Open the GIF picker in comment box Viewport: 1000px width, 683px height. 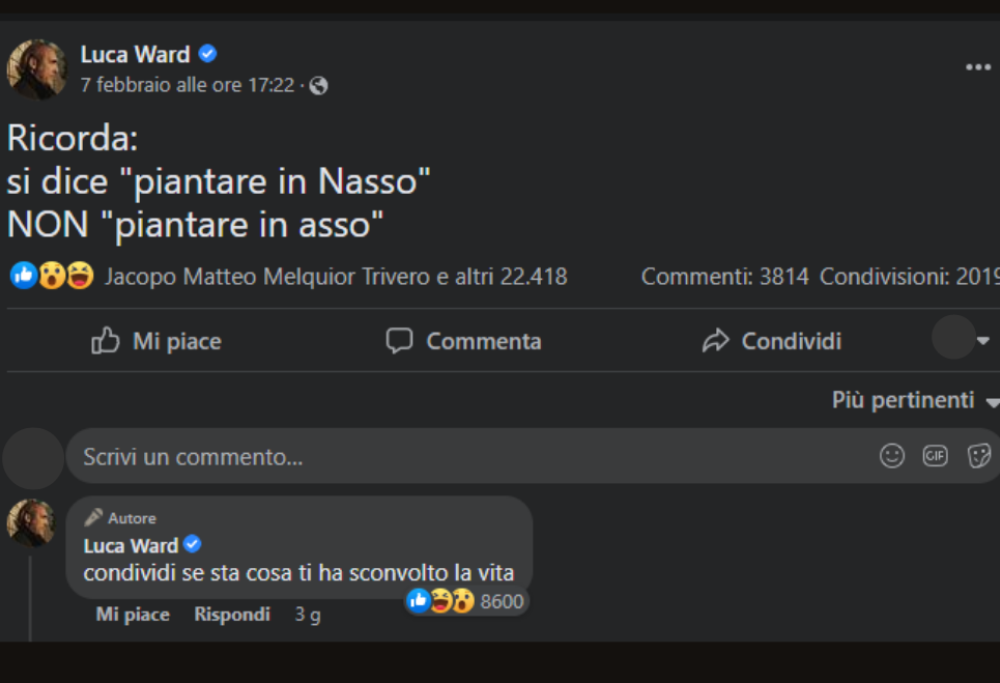click(935, 457)
